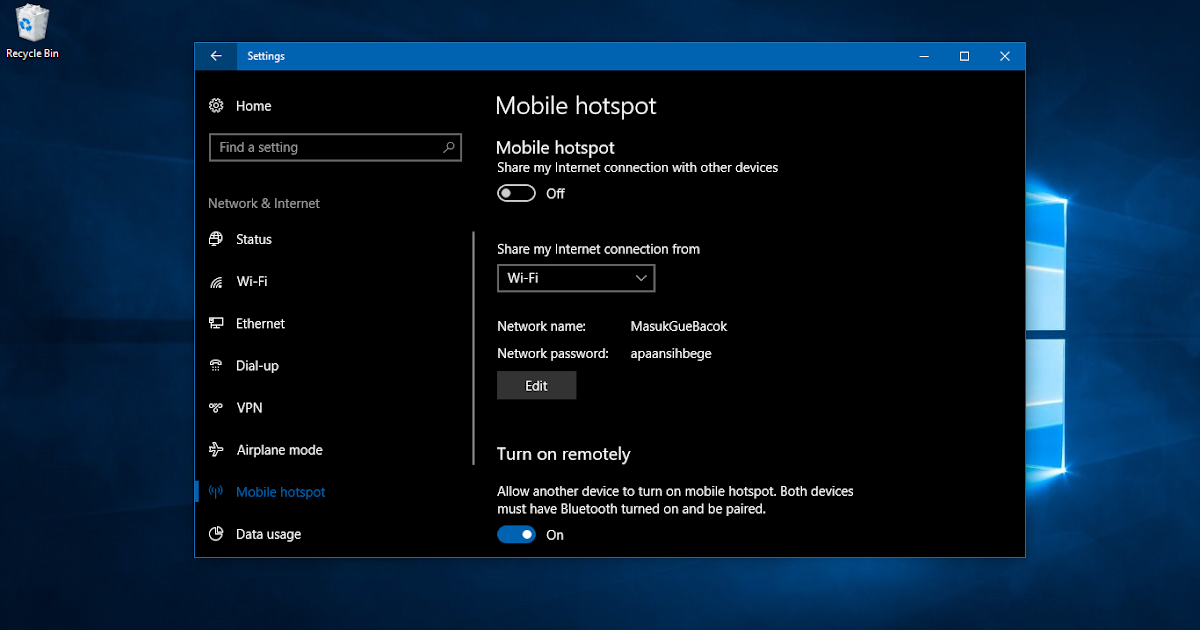Go to the Home settings page
The height and width of the screenshot is (630, 1200).
(x=253, y=106)
